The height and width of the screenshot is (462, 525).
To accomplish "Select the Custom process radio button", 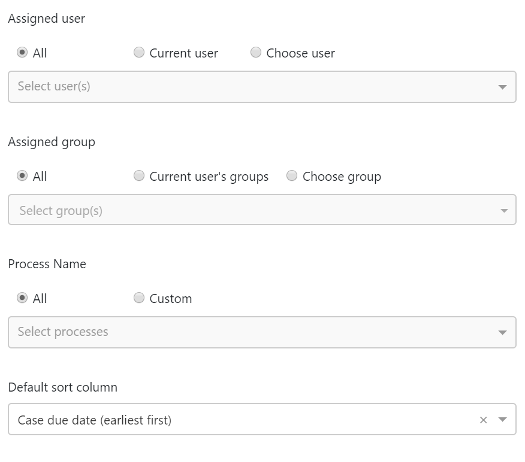I will [139, 298].
